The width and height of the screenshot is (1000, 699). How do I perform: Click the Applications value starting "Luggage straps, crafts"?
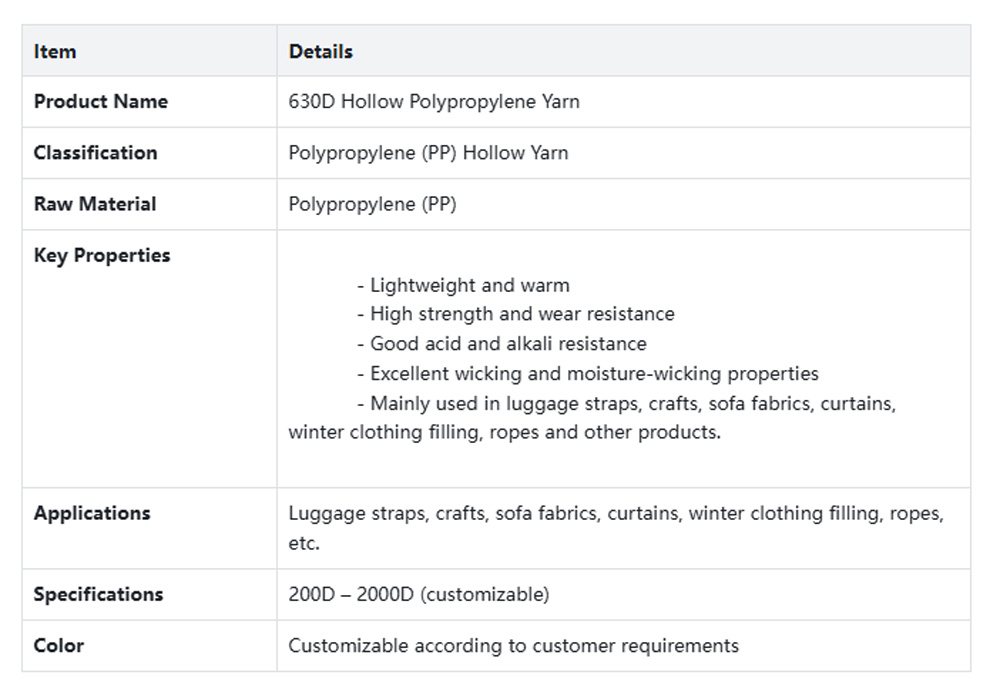(615, 514)
